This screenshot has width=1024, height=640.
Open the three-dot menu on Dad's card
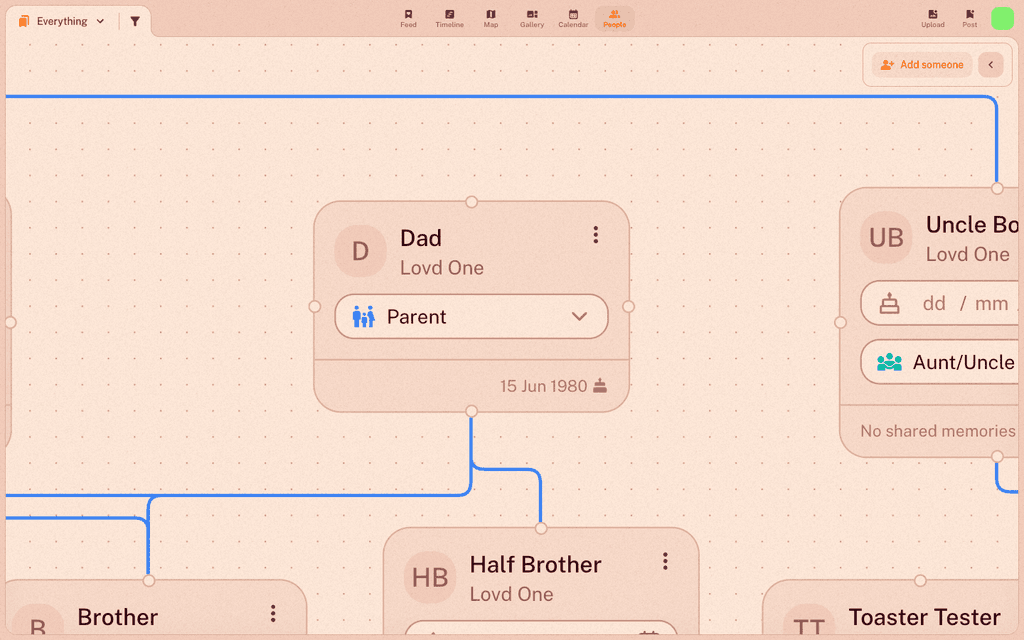click(x=596, y=235)
